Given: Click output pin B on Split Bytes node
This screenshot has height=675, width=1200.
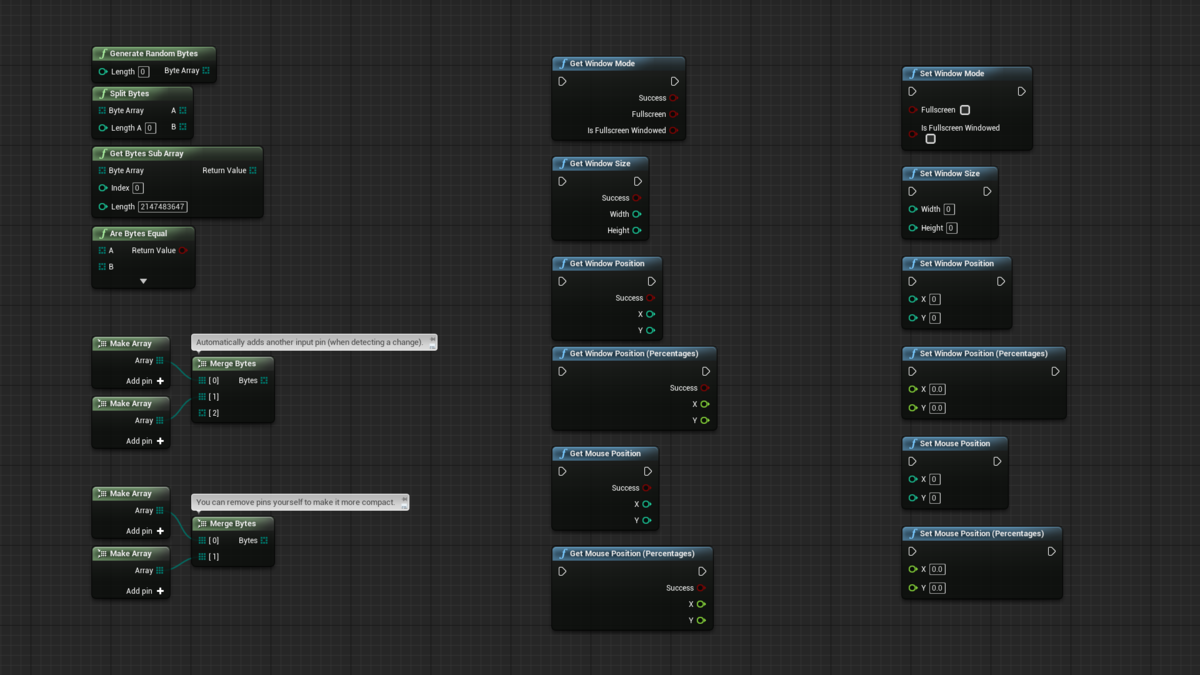Looking at the screenshot, I should (x=183, y=127).
